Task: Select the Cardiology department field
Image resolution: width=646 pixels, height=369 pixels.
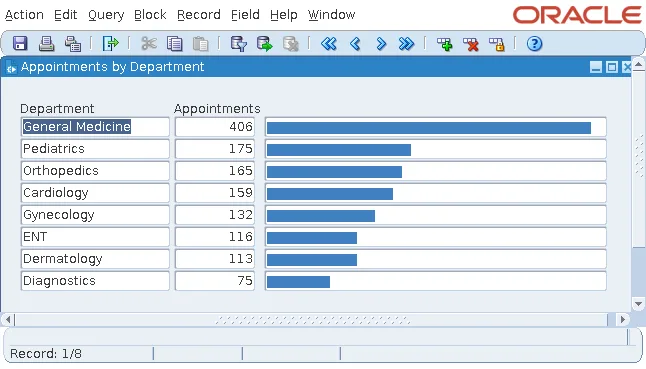Action: [95, 193]
